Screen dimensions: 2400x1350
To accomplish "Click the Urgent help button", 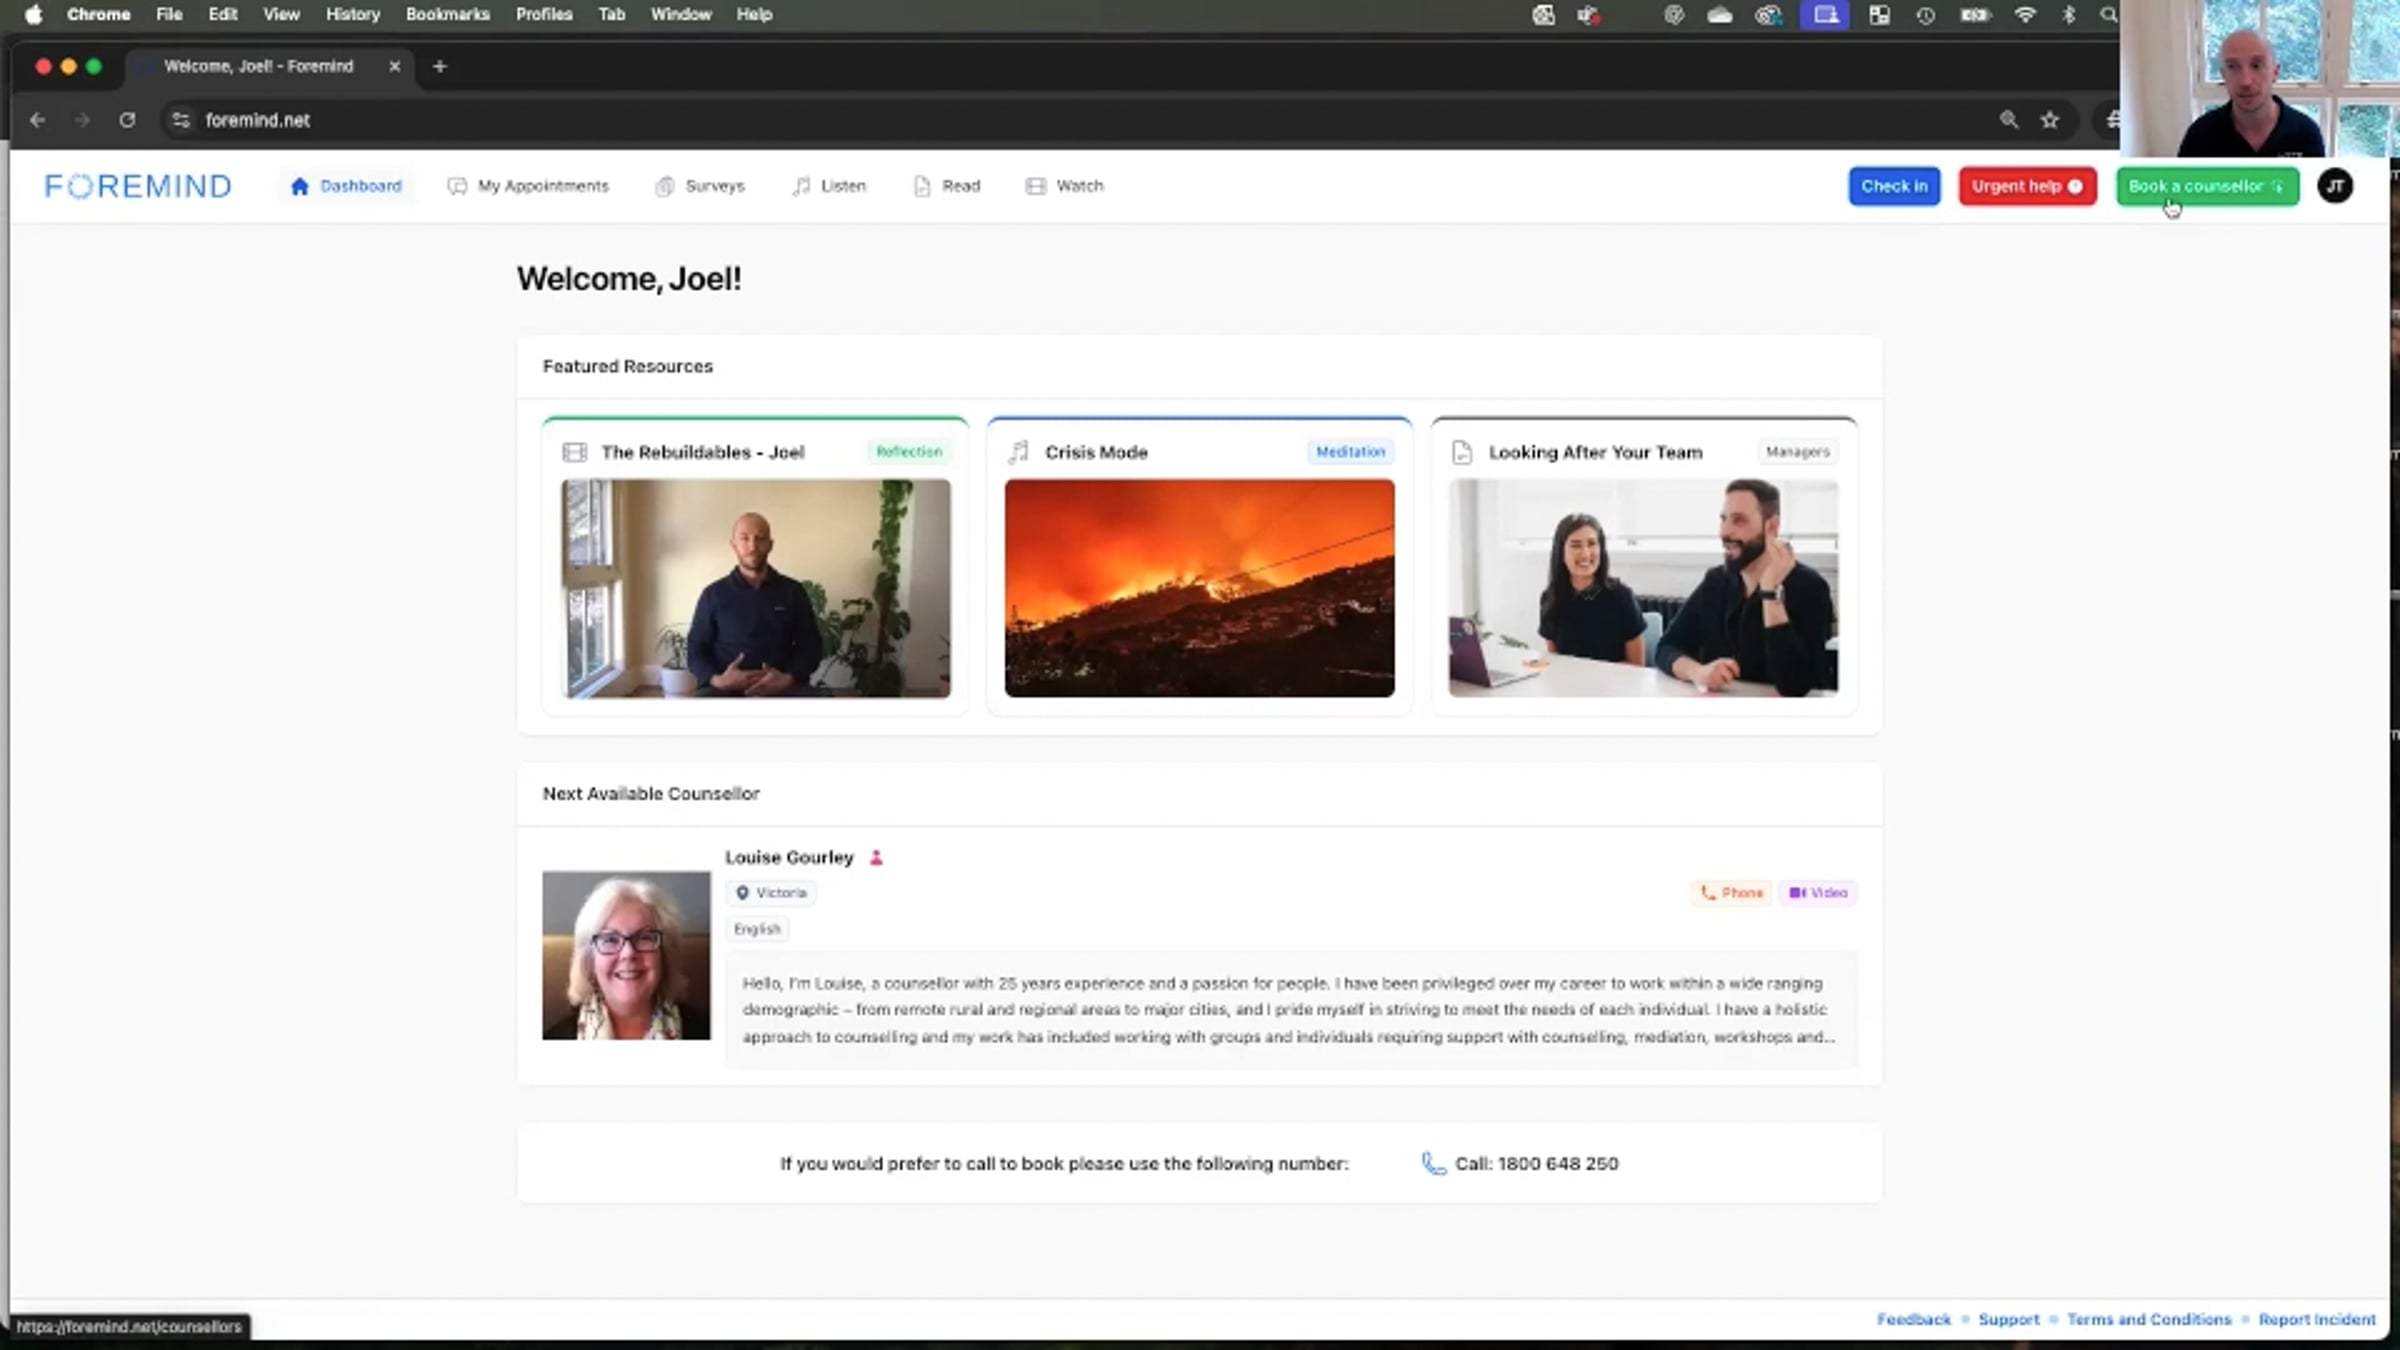I will (x=2026, y=186).
